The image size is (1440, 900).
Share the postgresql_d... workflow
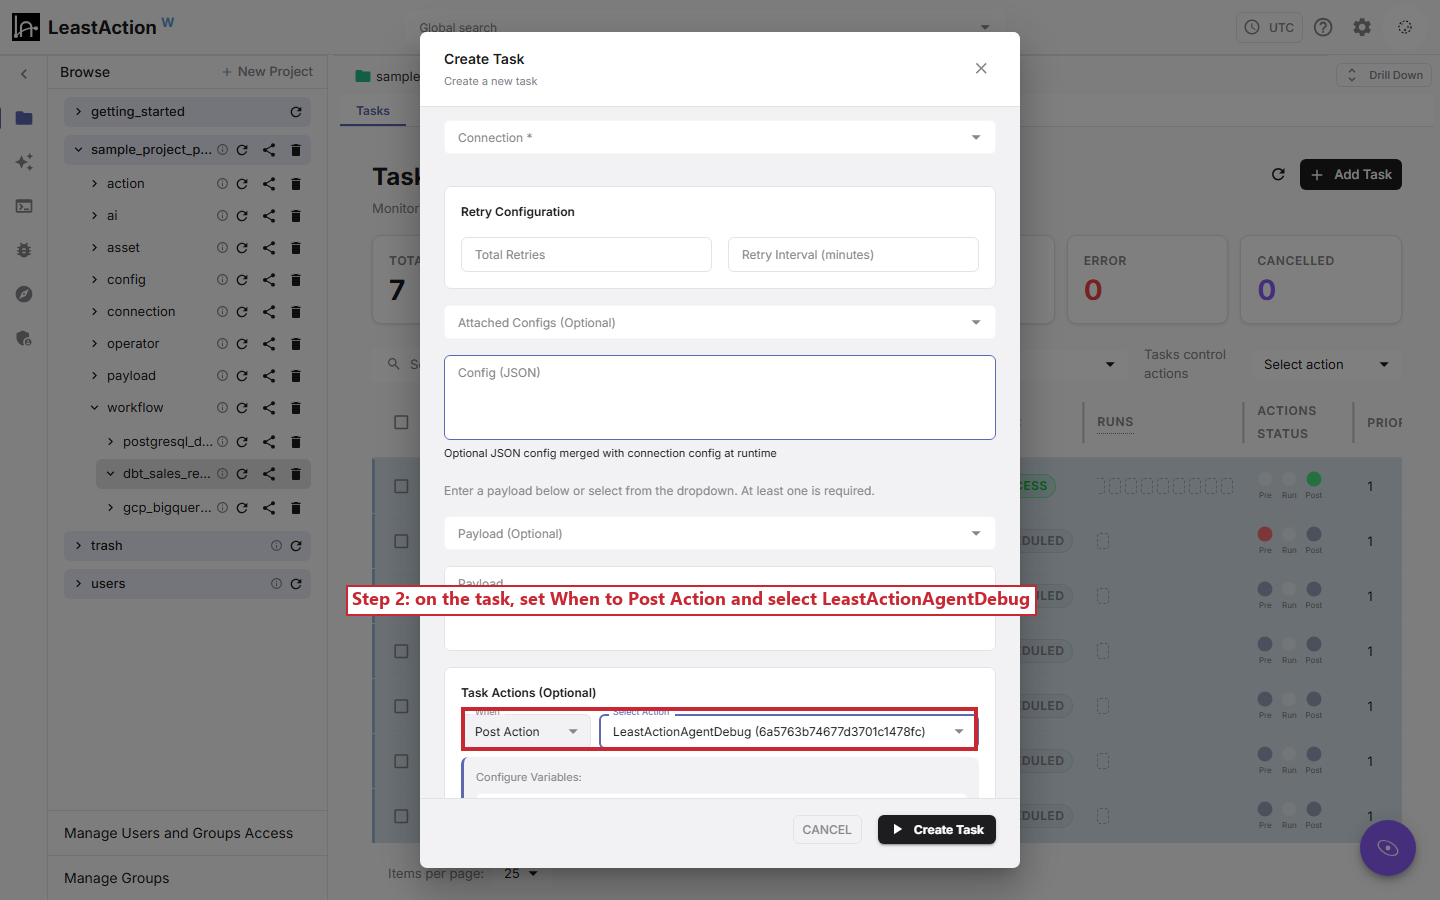[269, 442]
